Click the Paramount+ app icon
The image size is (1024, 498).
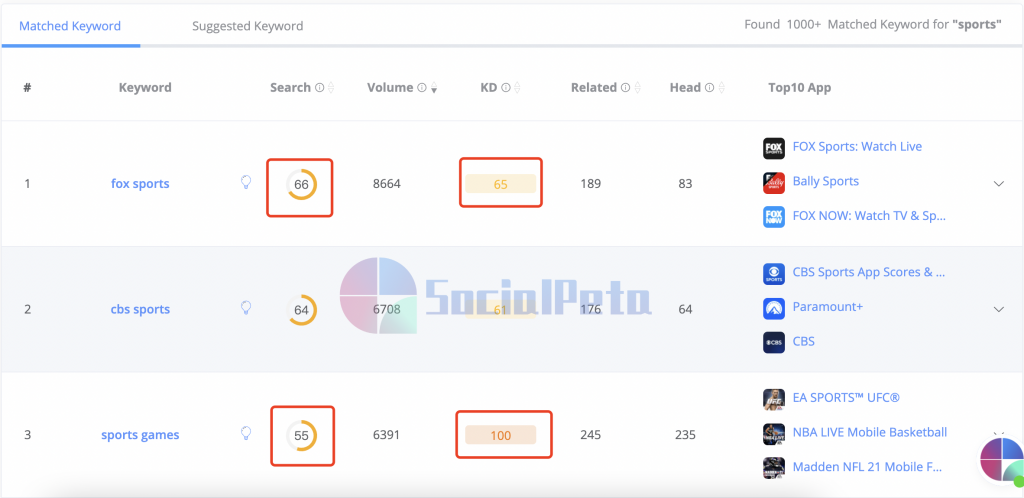(x=774, y=308)
